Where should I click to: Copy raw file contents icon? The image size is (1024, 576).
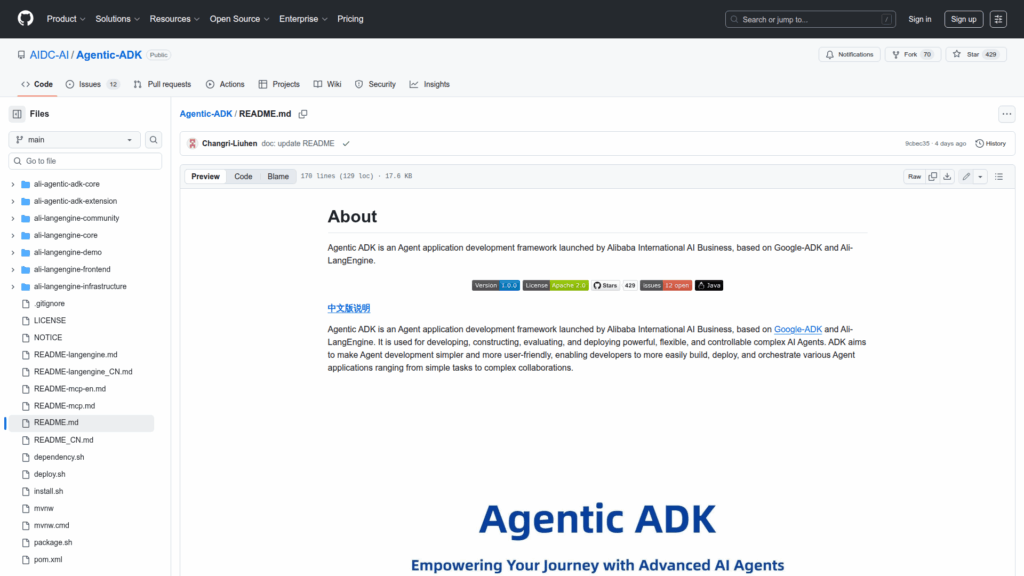(x=932, y=176)
